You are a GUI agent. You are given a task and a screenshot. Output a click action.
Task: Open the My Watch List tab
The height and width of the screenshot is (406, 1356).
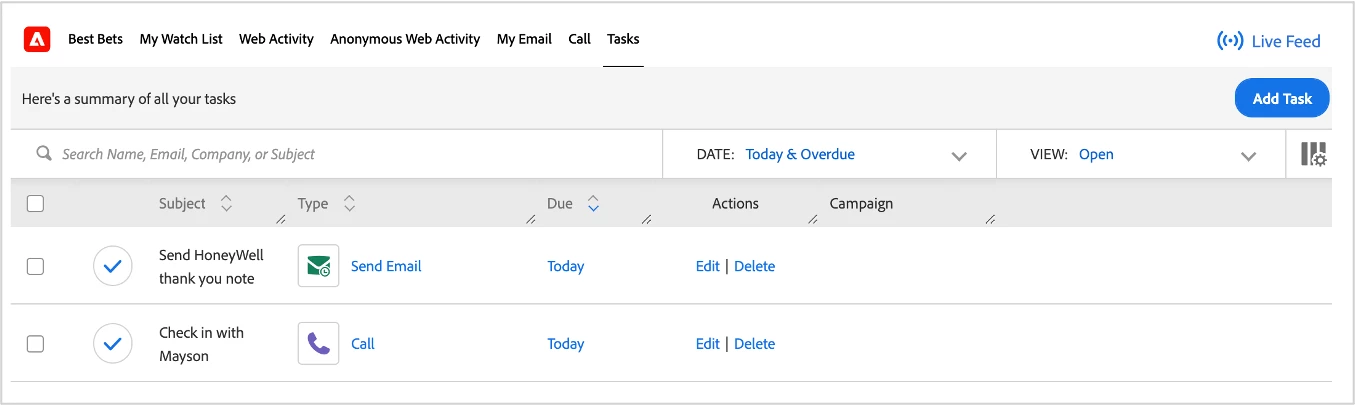tap(181, 39)
